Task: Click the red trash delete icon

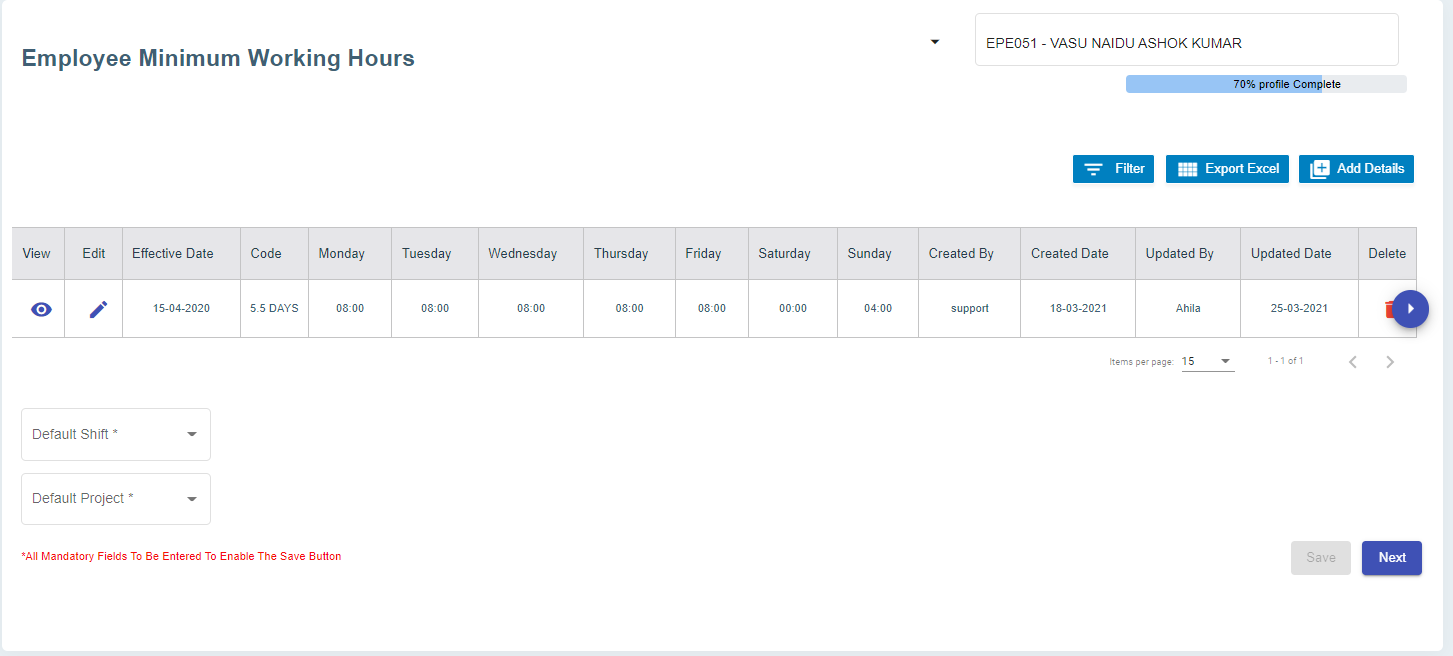Action: [x=1387, y=310]
